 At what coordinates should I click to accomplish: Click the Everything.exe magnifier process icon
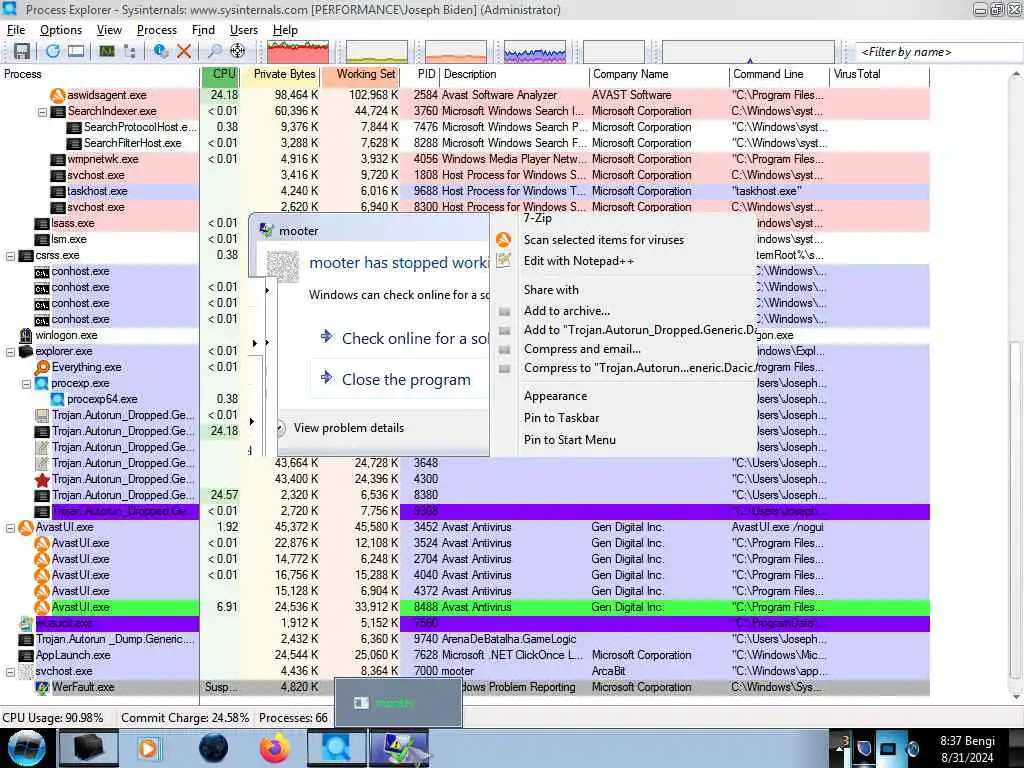click(42, 367)
